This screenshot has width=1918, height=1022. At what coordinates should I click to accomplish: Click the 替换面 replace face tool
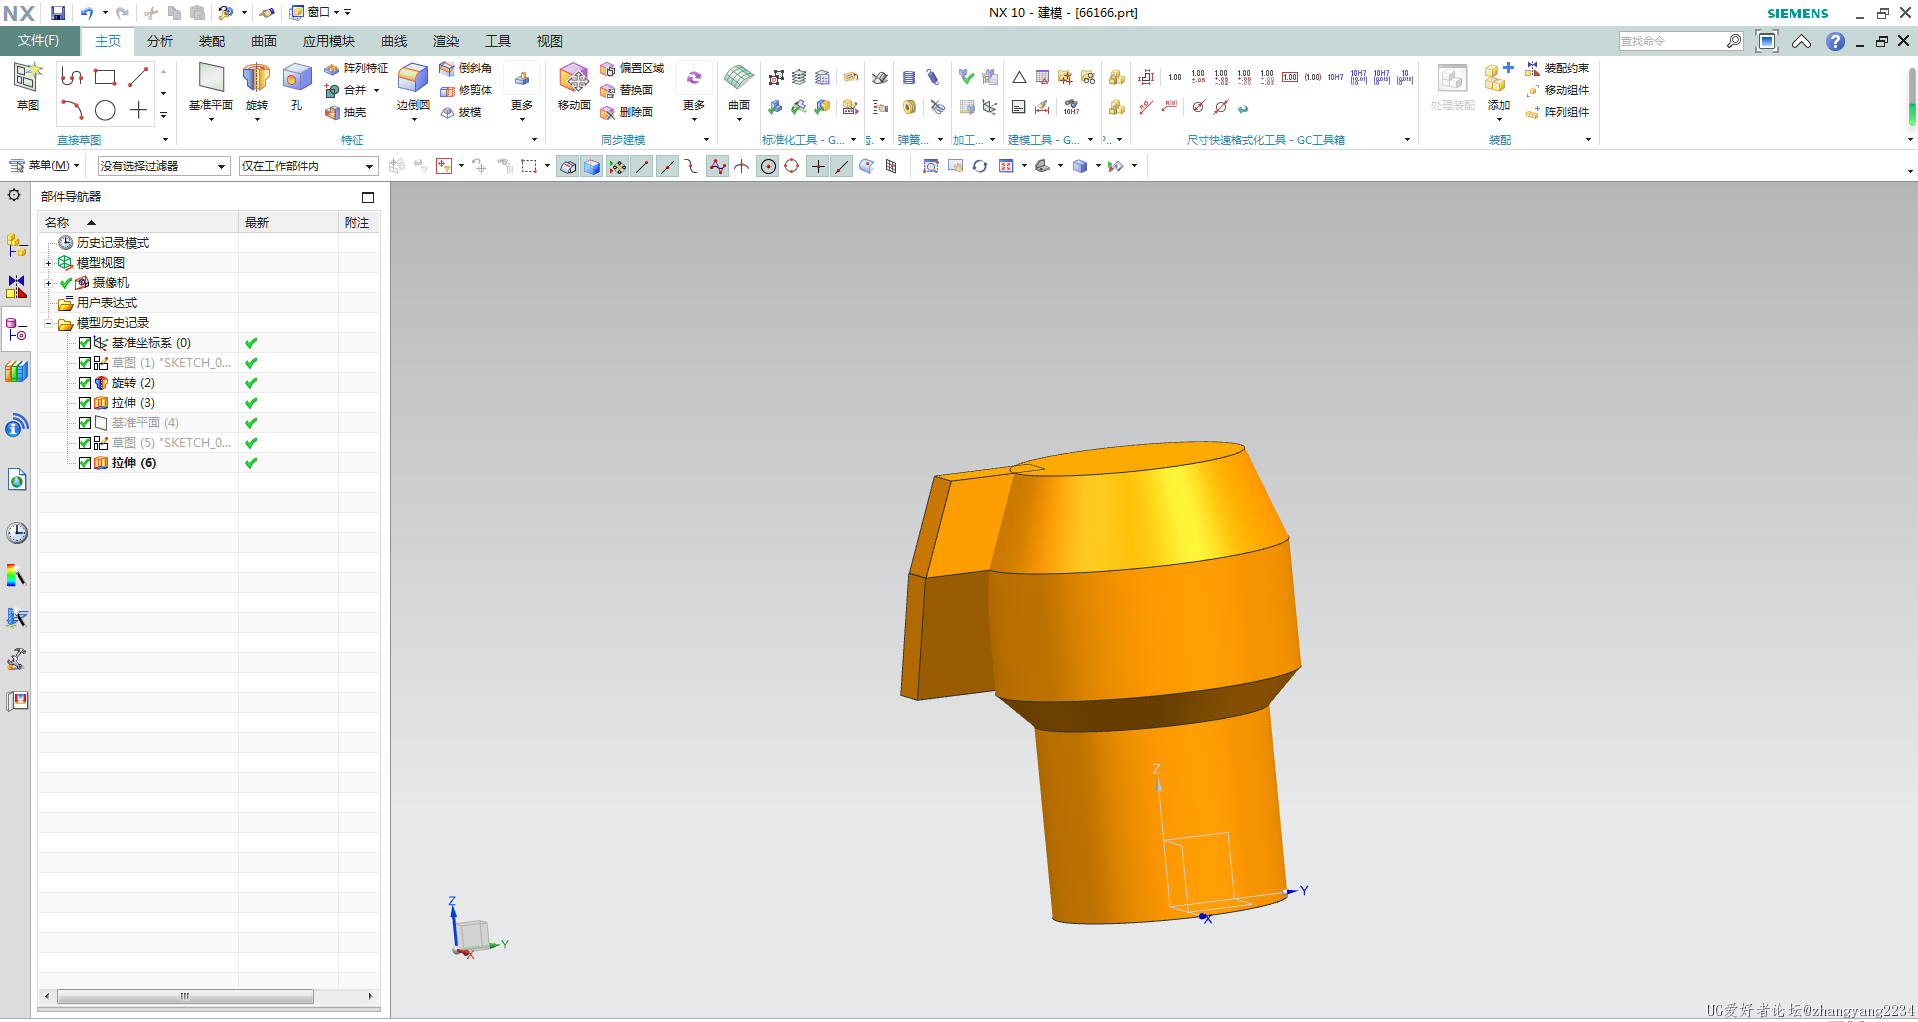pyautogui.click(x=627, y=90)
